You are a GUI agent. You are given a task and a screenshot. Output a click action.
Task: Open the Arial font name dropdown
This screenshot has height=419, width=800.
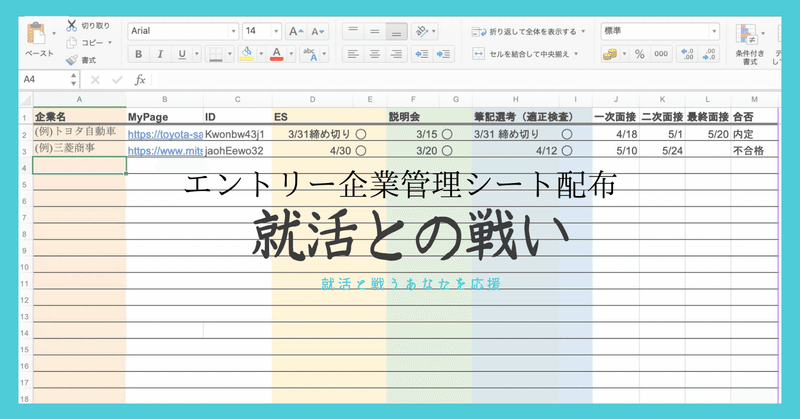[x=233, y=31]
